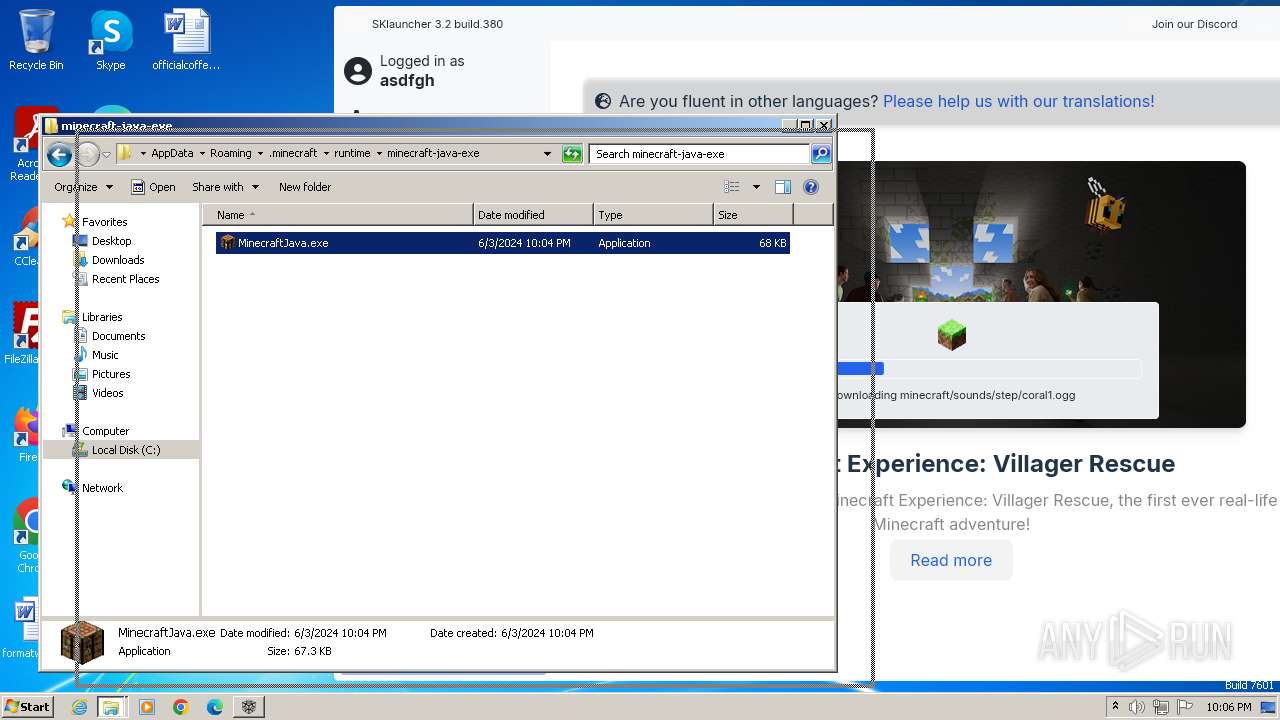Click the Search minecraft-java-exe field
The height and width of the screenshot is (720, 1280).
pos(700,154)
